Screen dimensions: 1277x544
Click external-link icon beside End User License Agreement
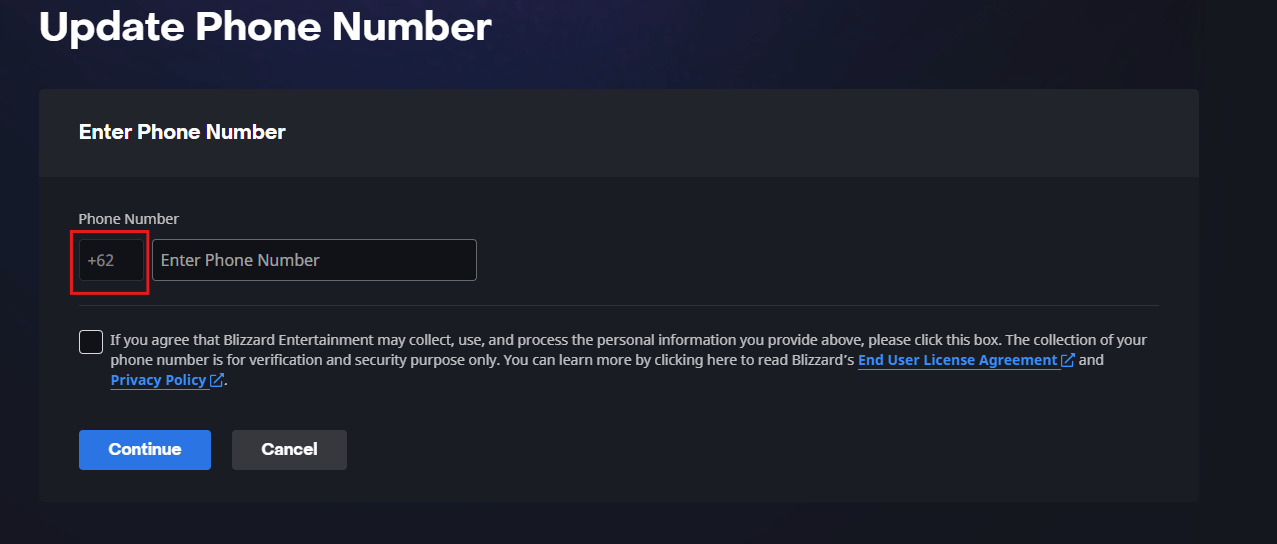[1068, 360]
